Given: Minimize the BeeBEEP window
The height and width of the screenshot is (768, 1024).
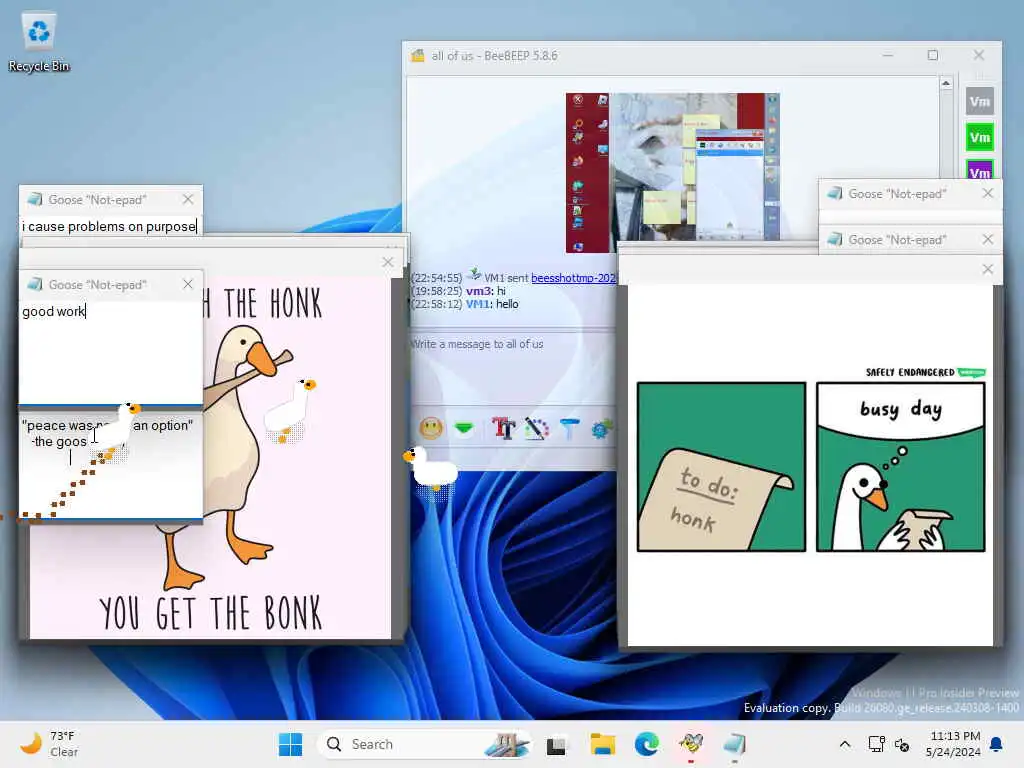Looking at the screenshot, I should [x=888, y=56].
